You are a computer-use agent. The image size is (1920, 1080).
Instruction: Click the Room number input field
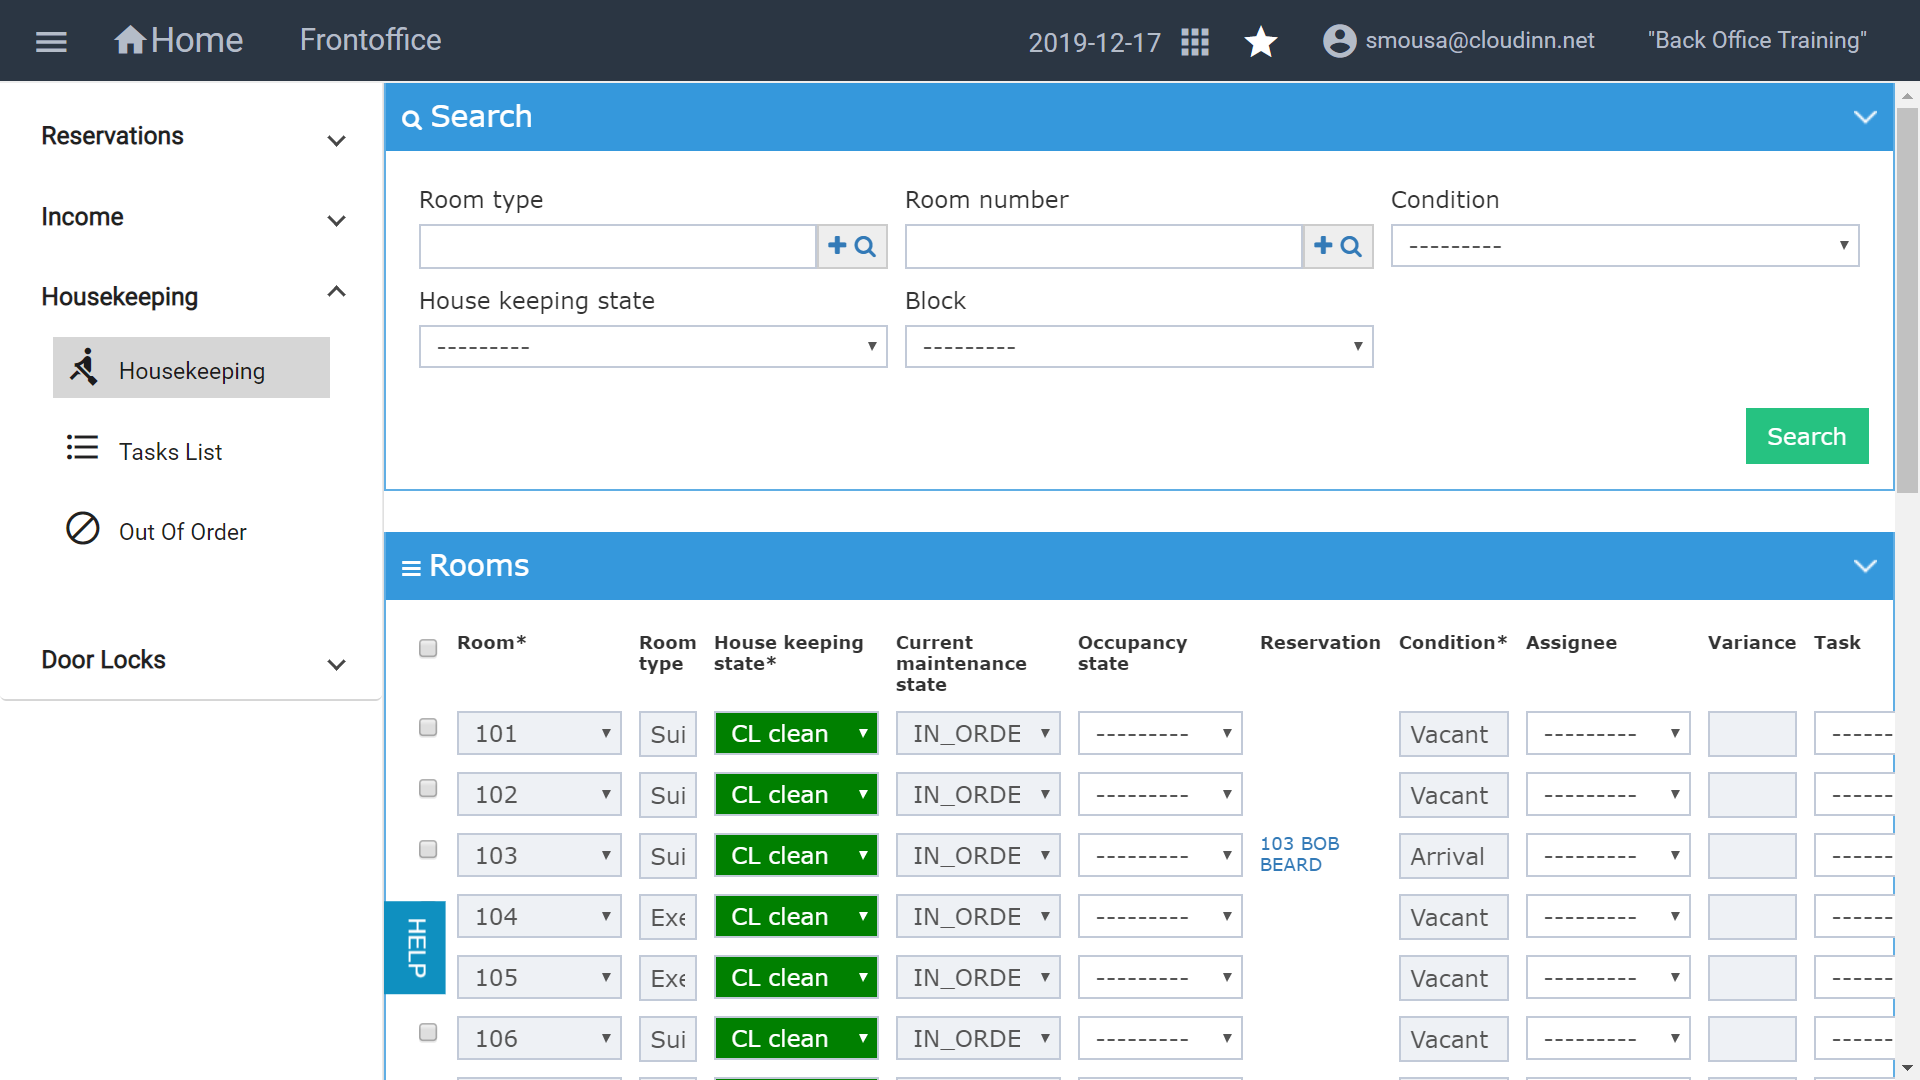[x=1104, y=246]
